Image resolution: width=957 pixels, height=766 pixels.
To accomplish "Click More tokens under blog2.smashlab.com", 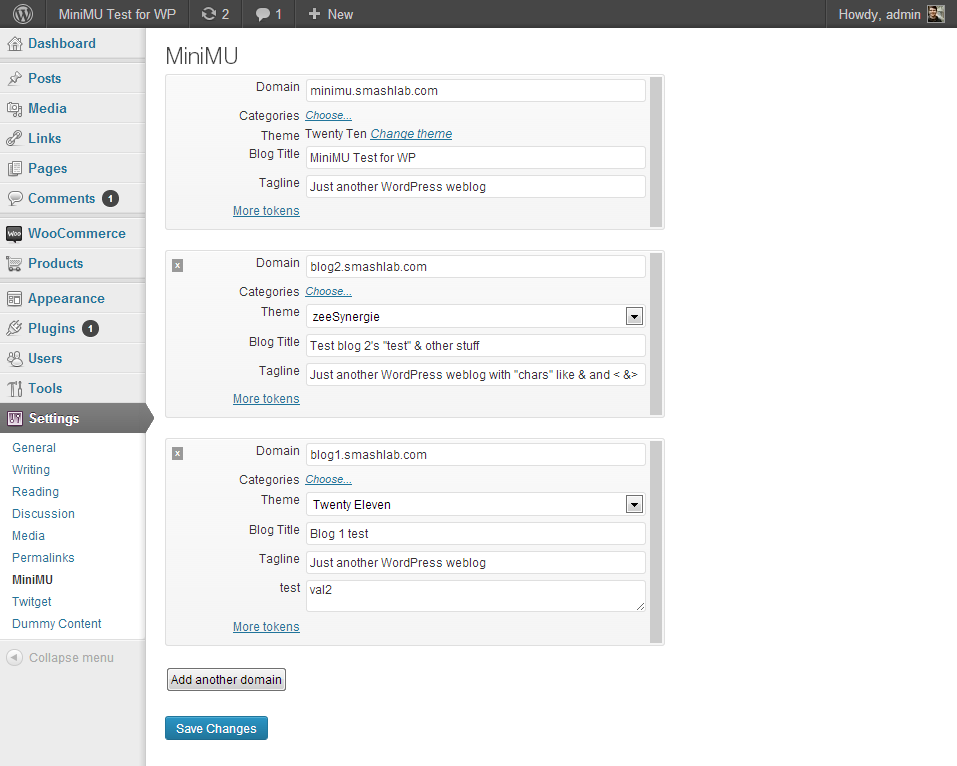I will [x=266, y=399].
